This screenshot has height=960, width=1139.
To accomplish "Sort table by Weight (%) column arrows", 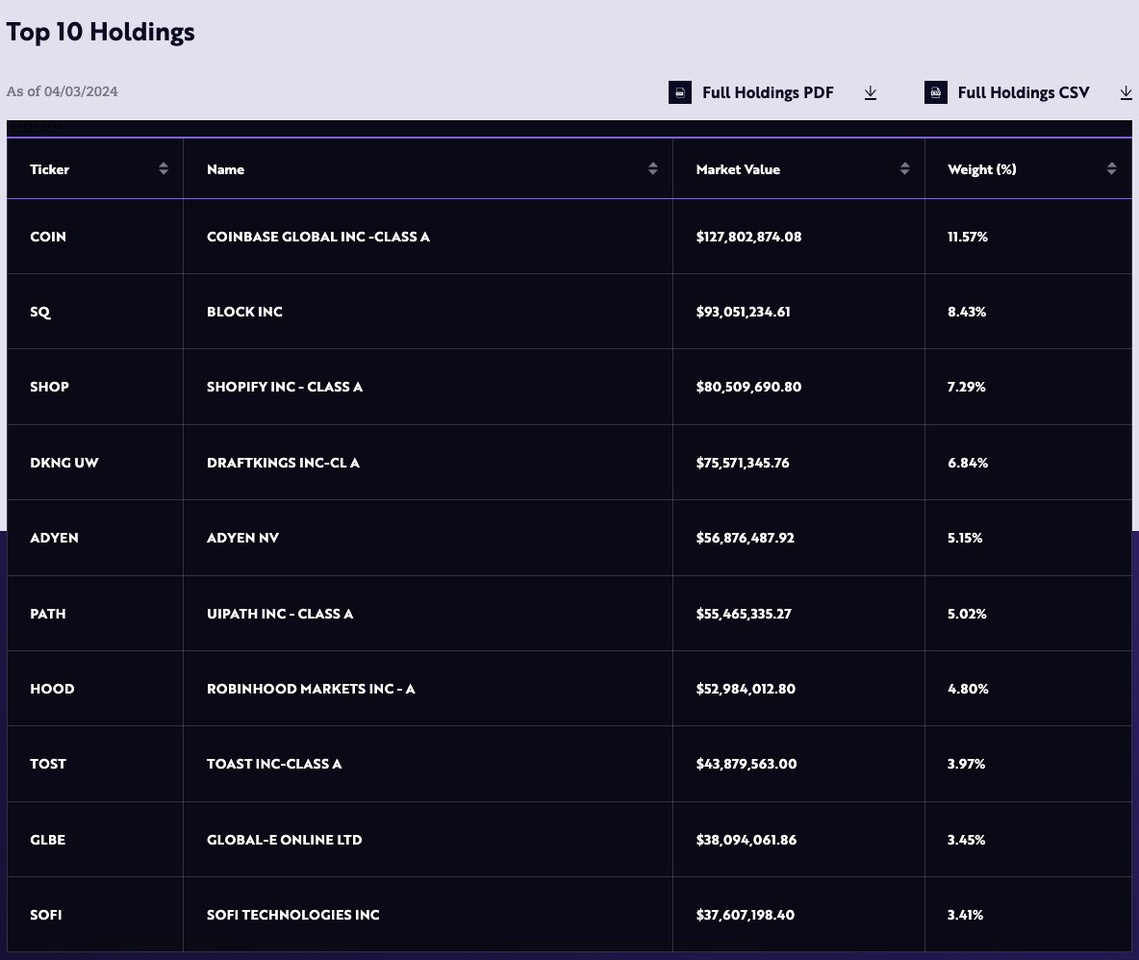I will pyautogui.click(x=1111, y=168).
